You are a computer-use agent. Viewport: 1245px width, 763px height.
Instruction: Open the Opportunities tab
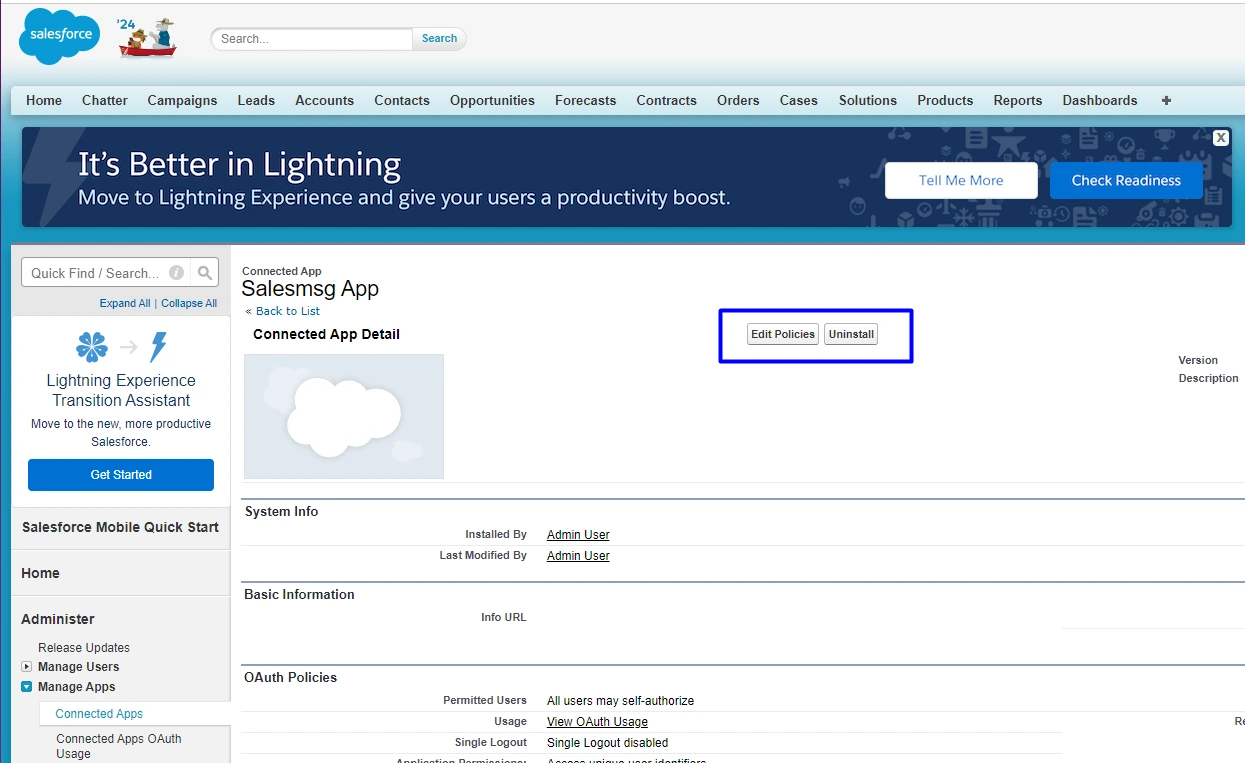tap(492, 100)
